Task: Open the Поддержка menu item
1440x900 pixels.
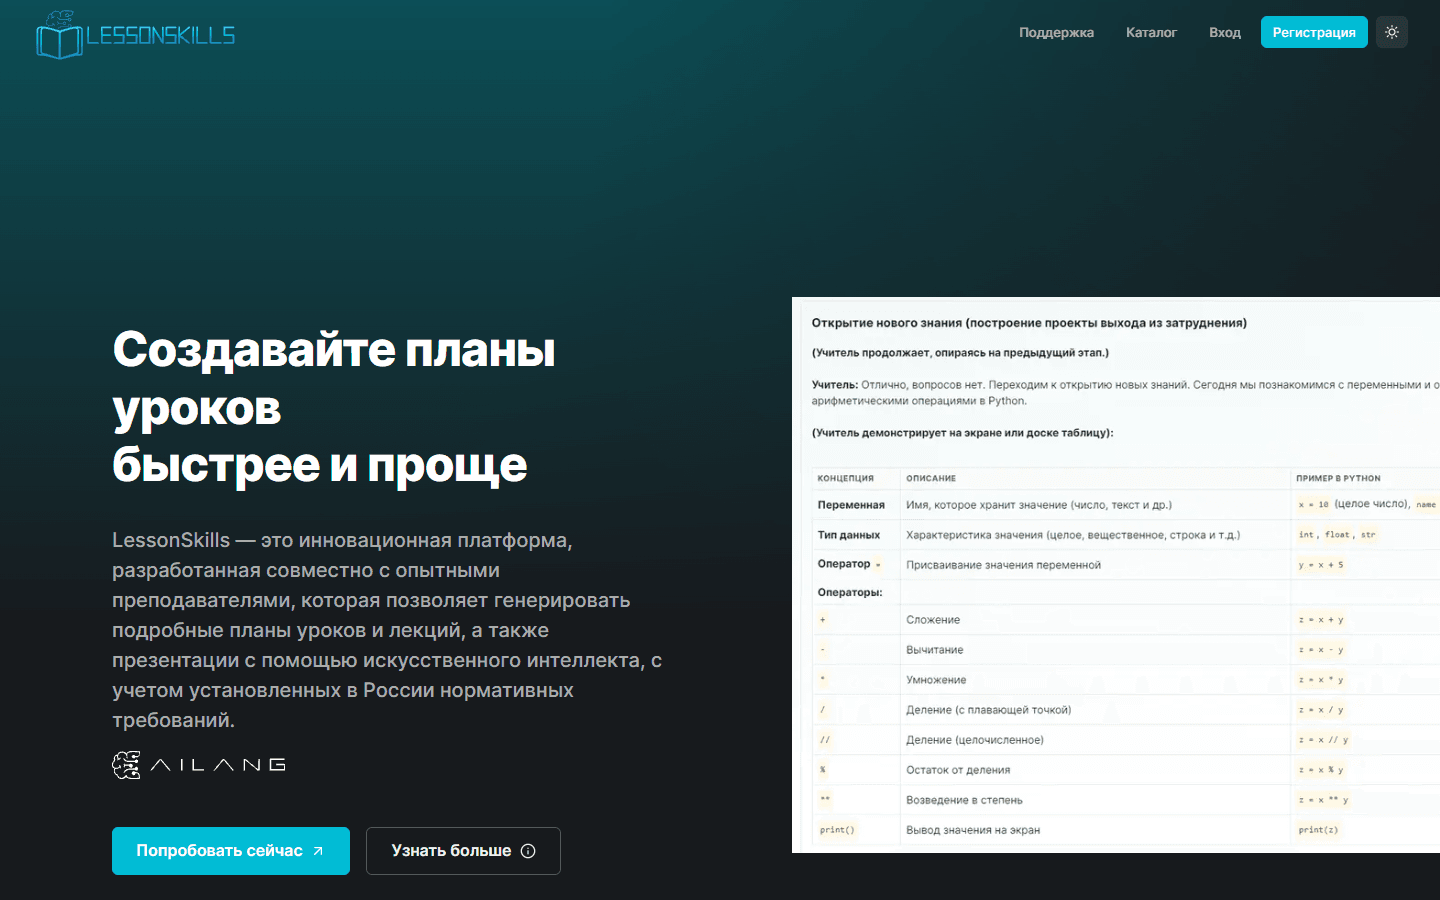Action: (1056, 33)
